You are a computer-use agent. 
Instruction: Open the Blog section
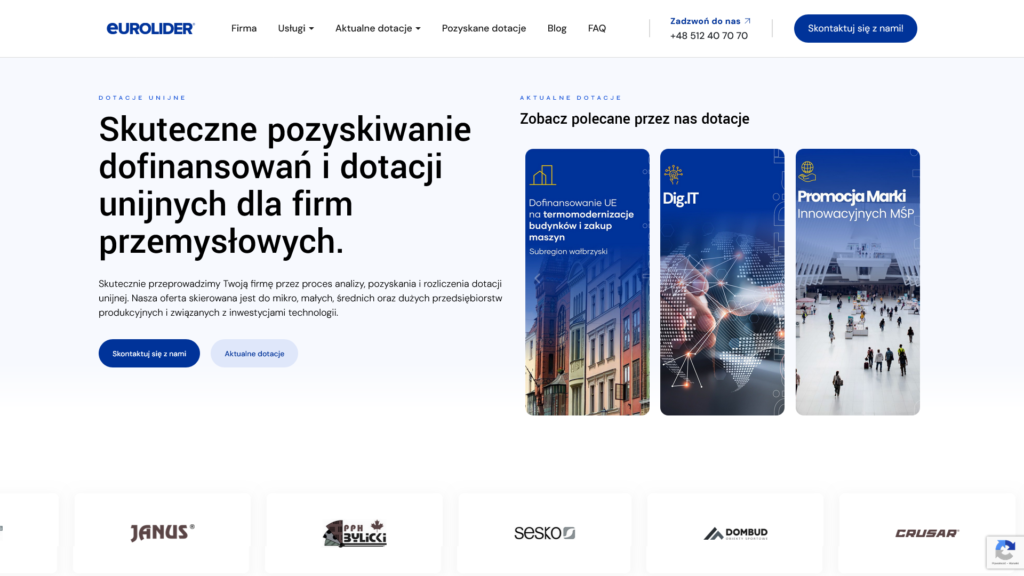coord(557,28)
